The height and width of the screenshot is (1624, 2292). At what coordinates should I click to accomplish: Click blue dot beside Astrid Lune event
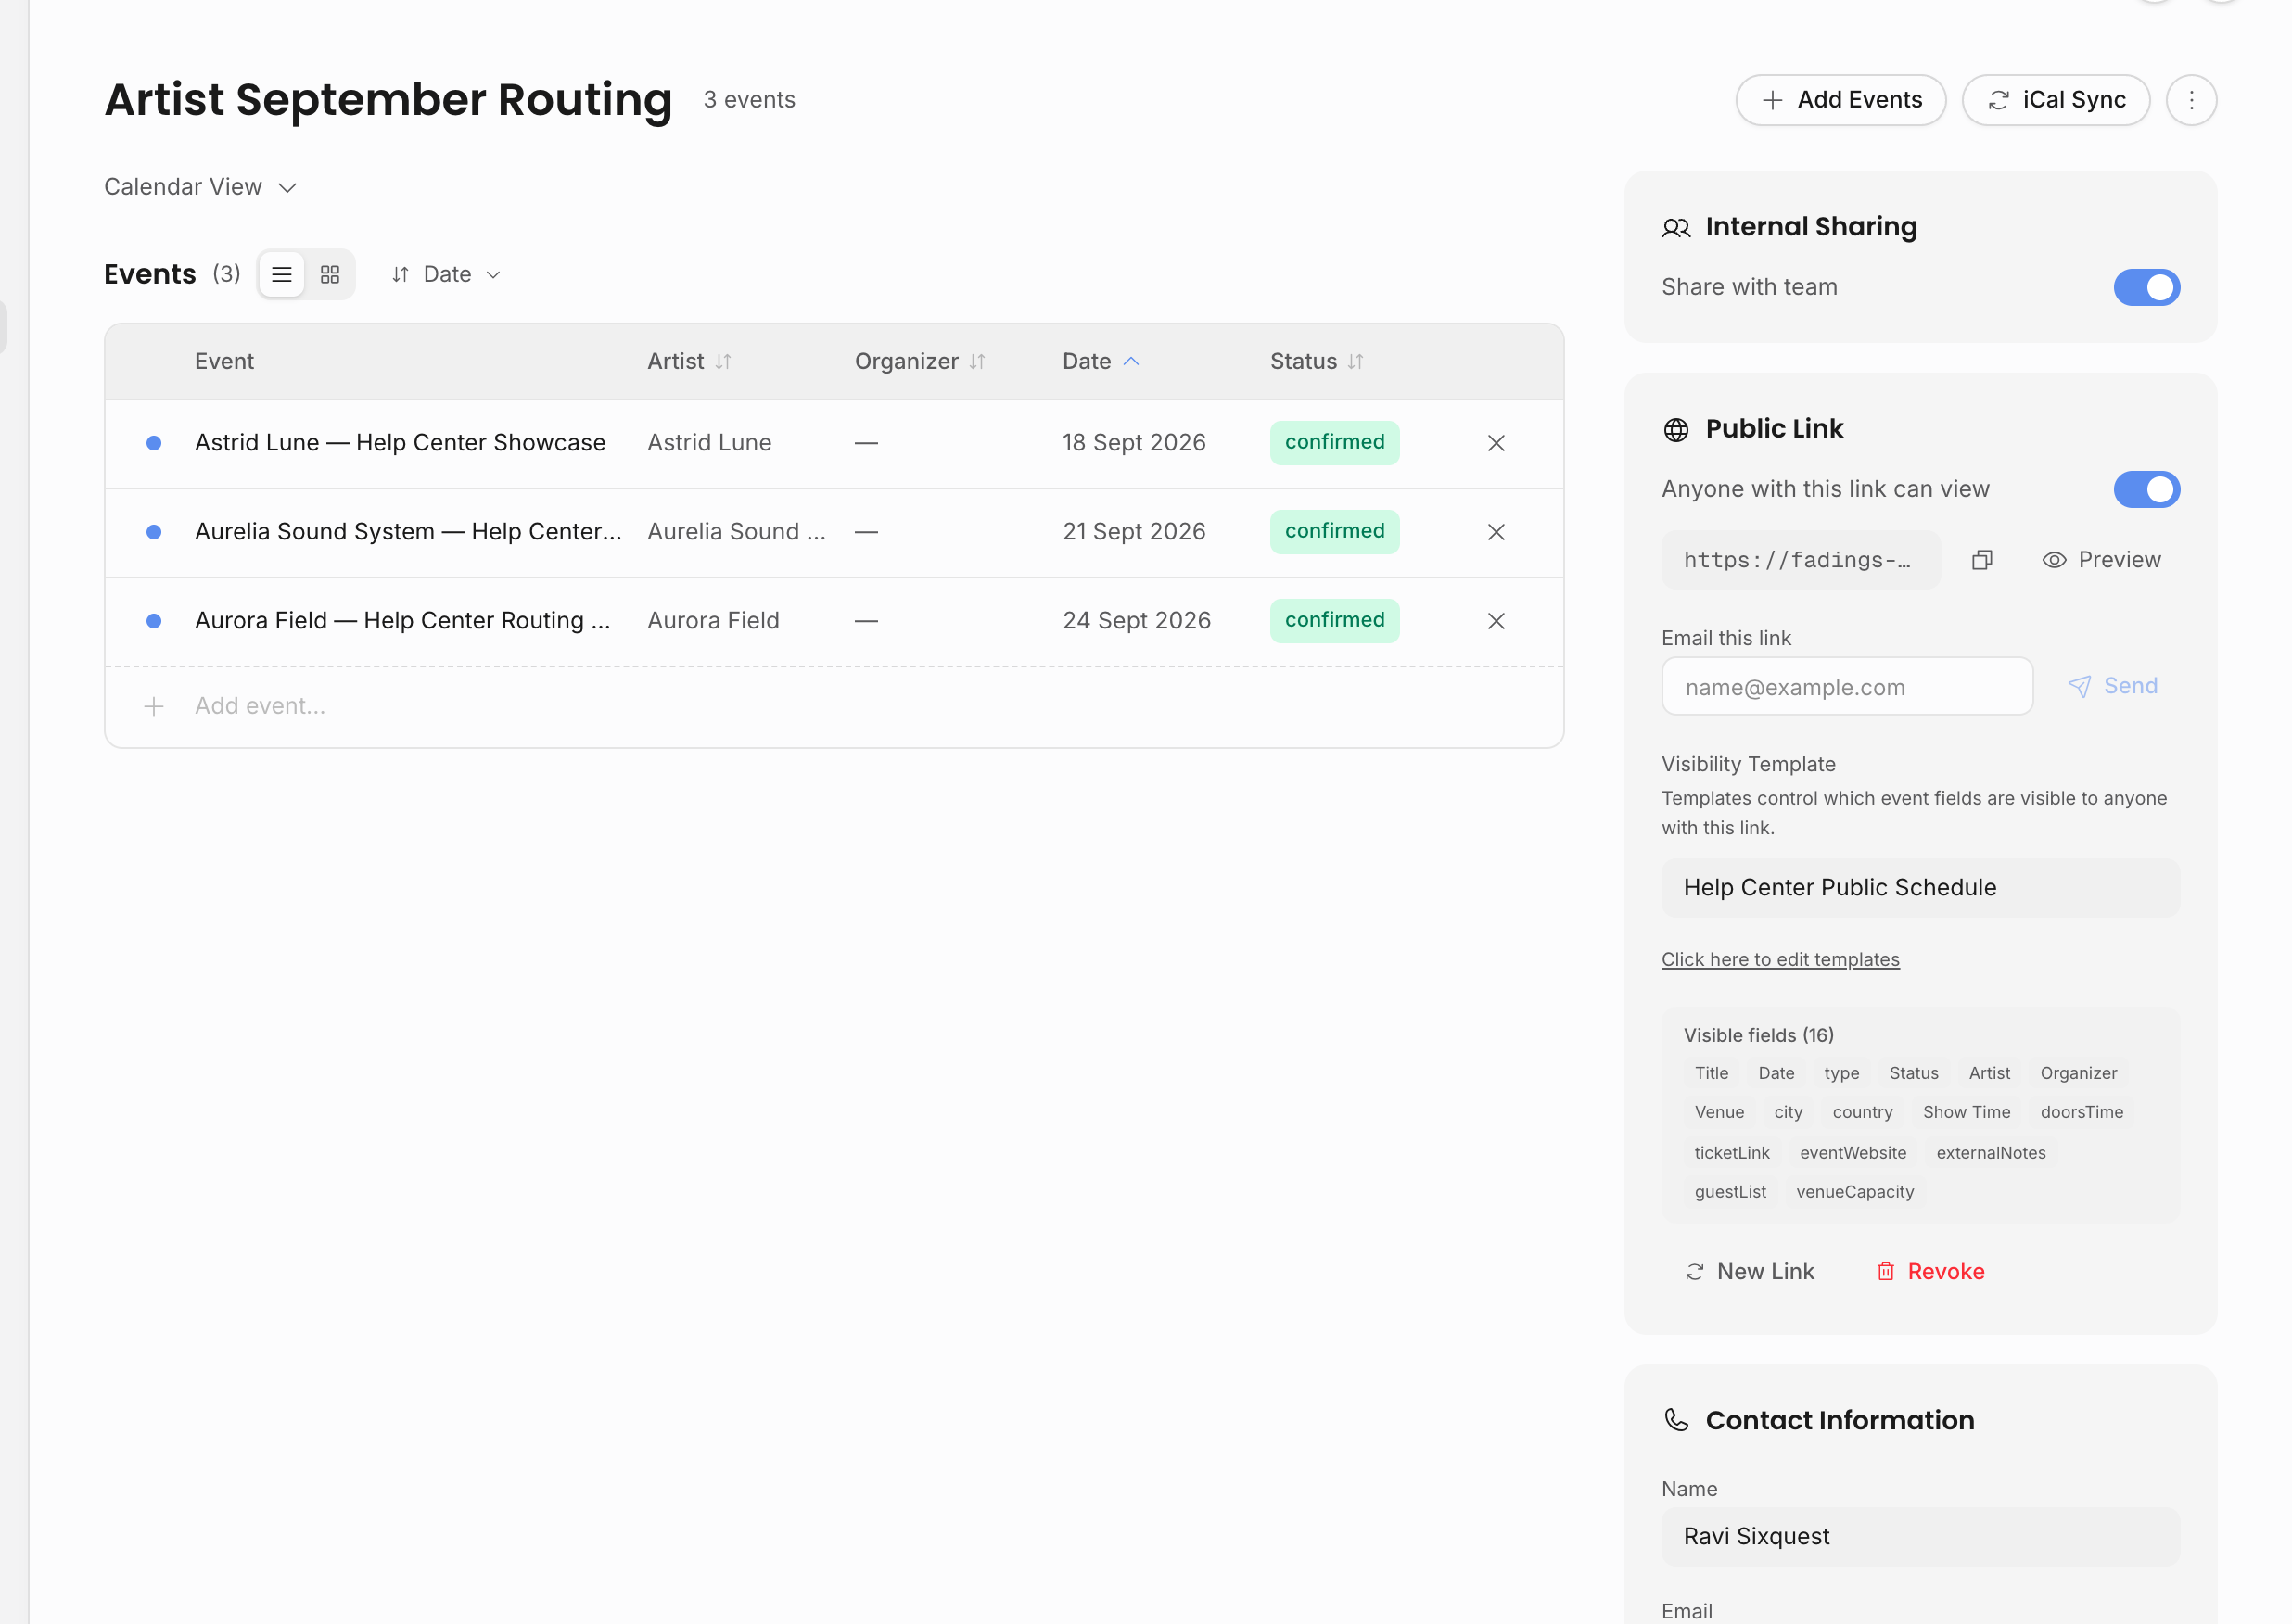(154, 443)
